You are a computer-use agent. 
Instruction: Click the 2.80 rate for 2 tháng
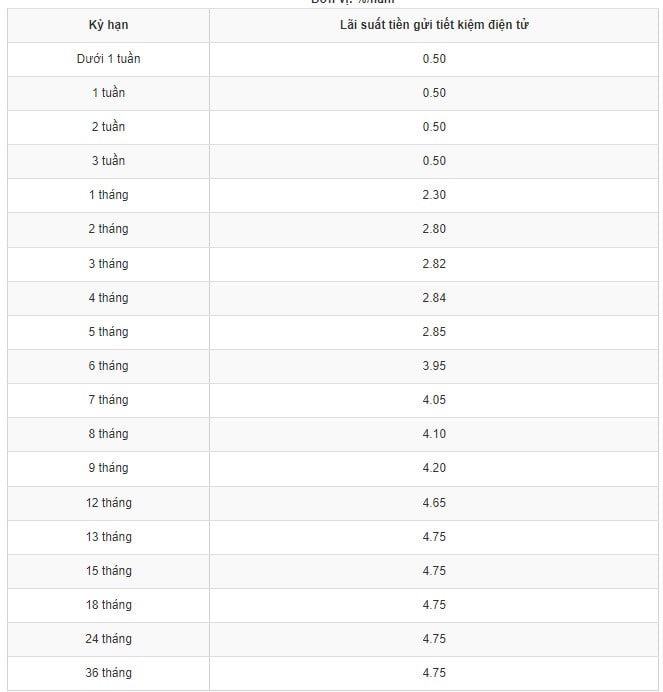434,229
